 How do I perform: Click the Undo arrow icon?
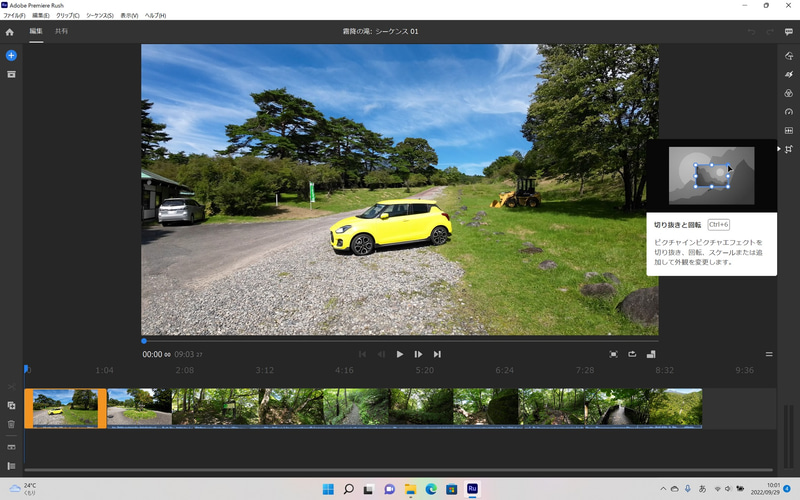click(x=752, y=32)
